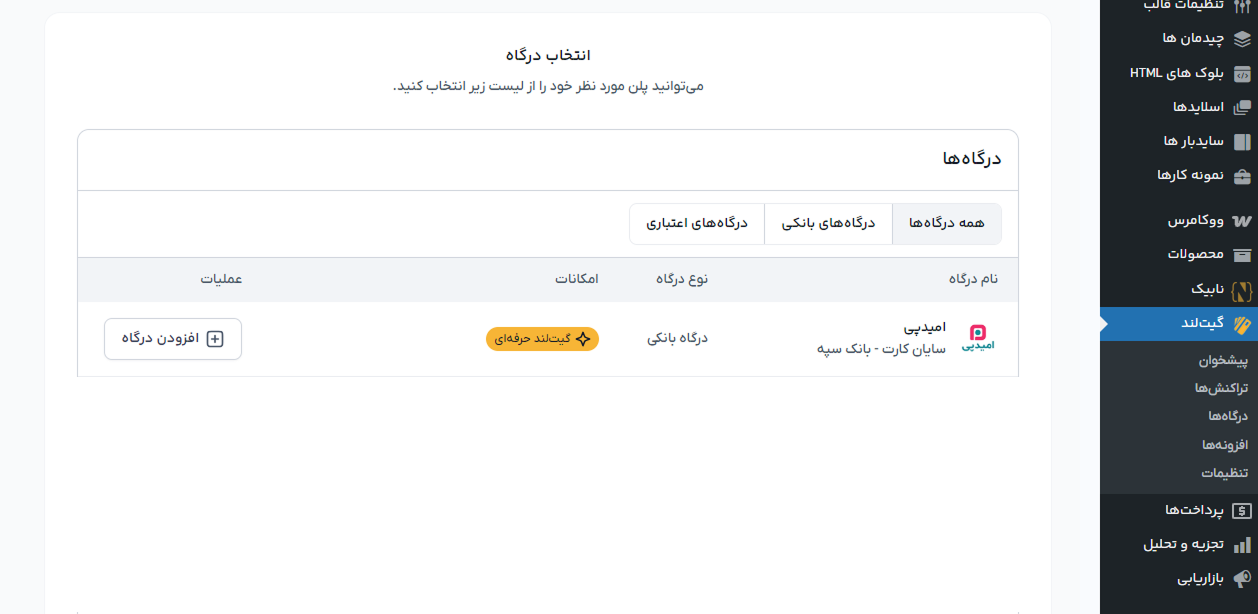1258x614 pixels.
Task: Switch to همه درگاه‌ها tab
Action: (946, 224)
